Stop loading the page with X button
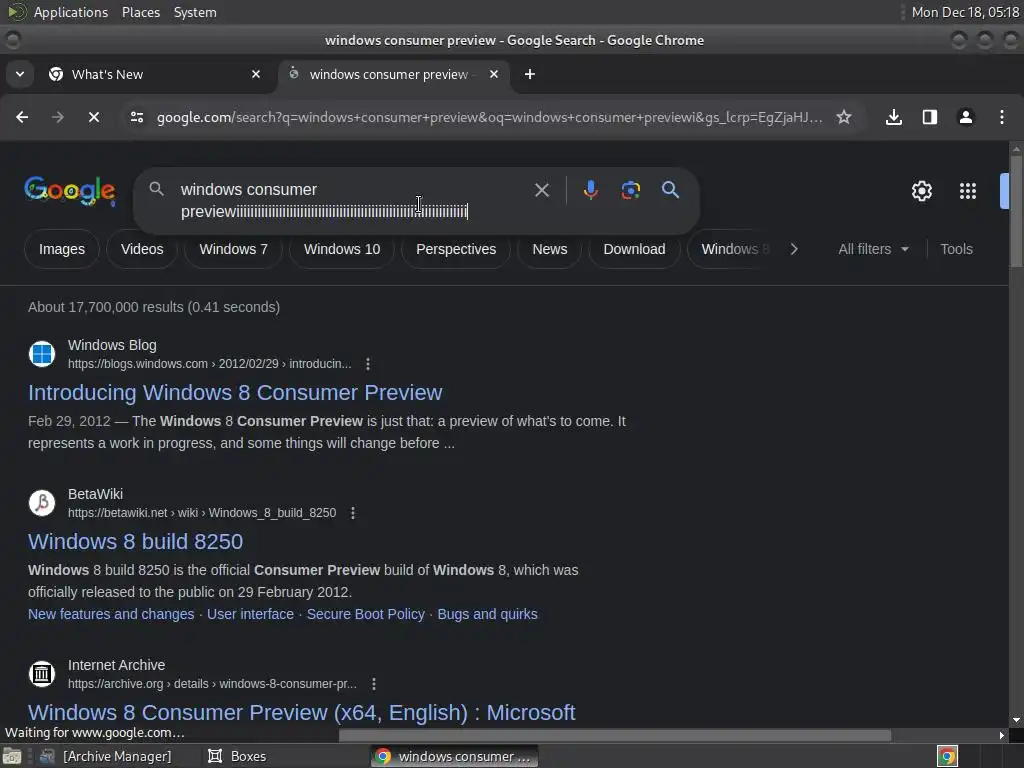The height and width of the screenshot is (768, 1024). coord(94,117)
